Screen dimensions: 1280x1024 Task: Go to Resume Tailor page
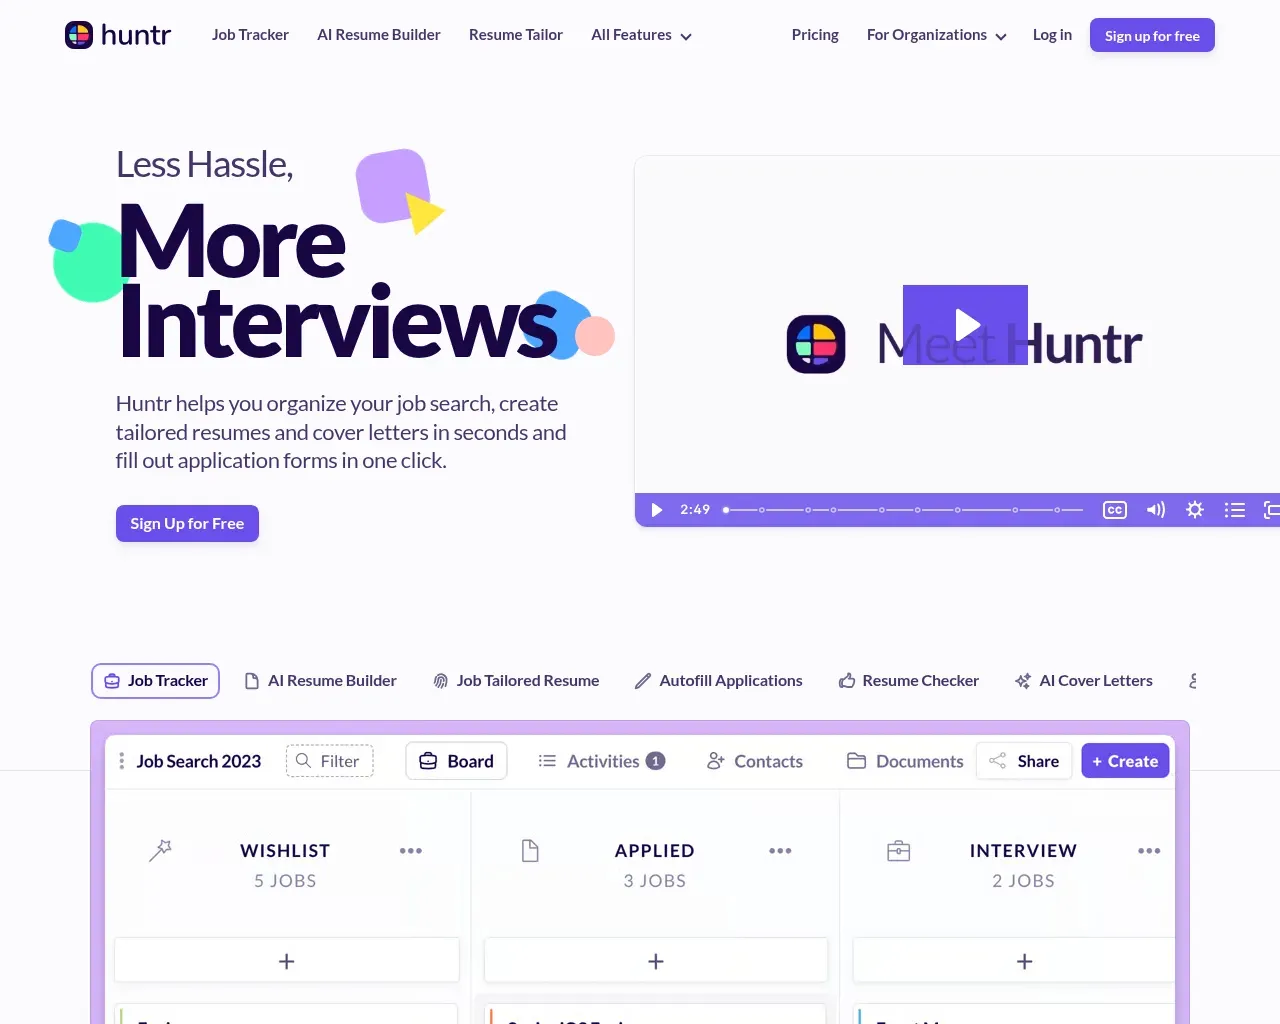click(x=516, y=35)
